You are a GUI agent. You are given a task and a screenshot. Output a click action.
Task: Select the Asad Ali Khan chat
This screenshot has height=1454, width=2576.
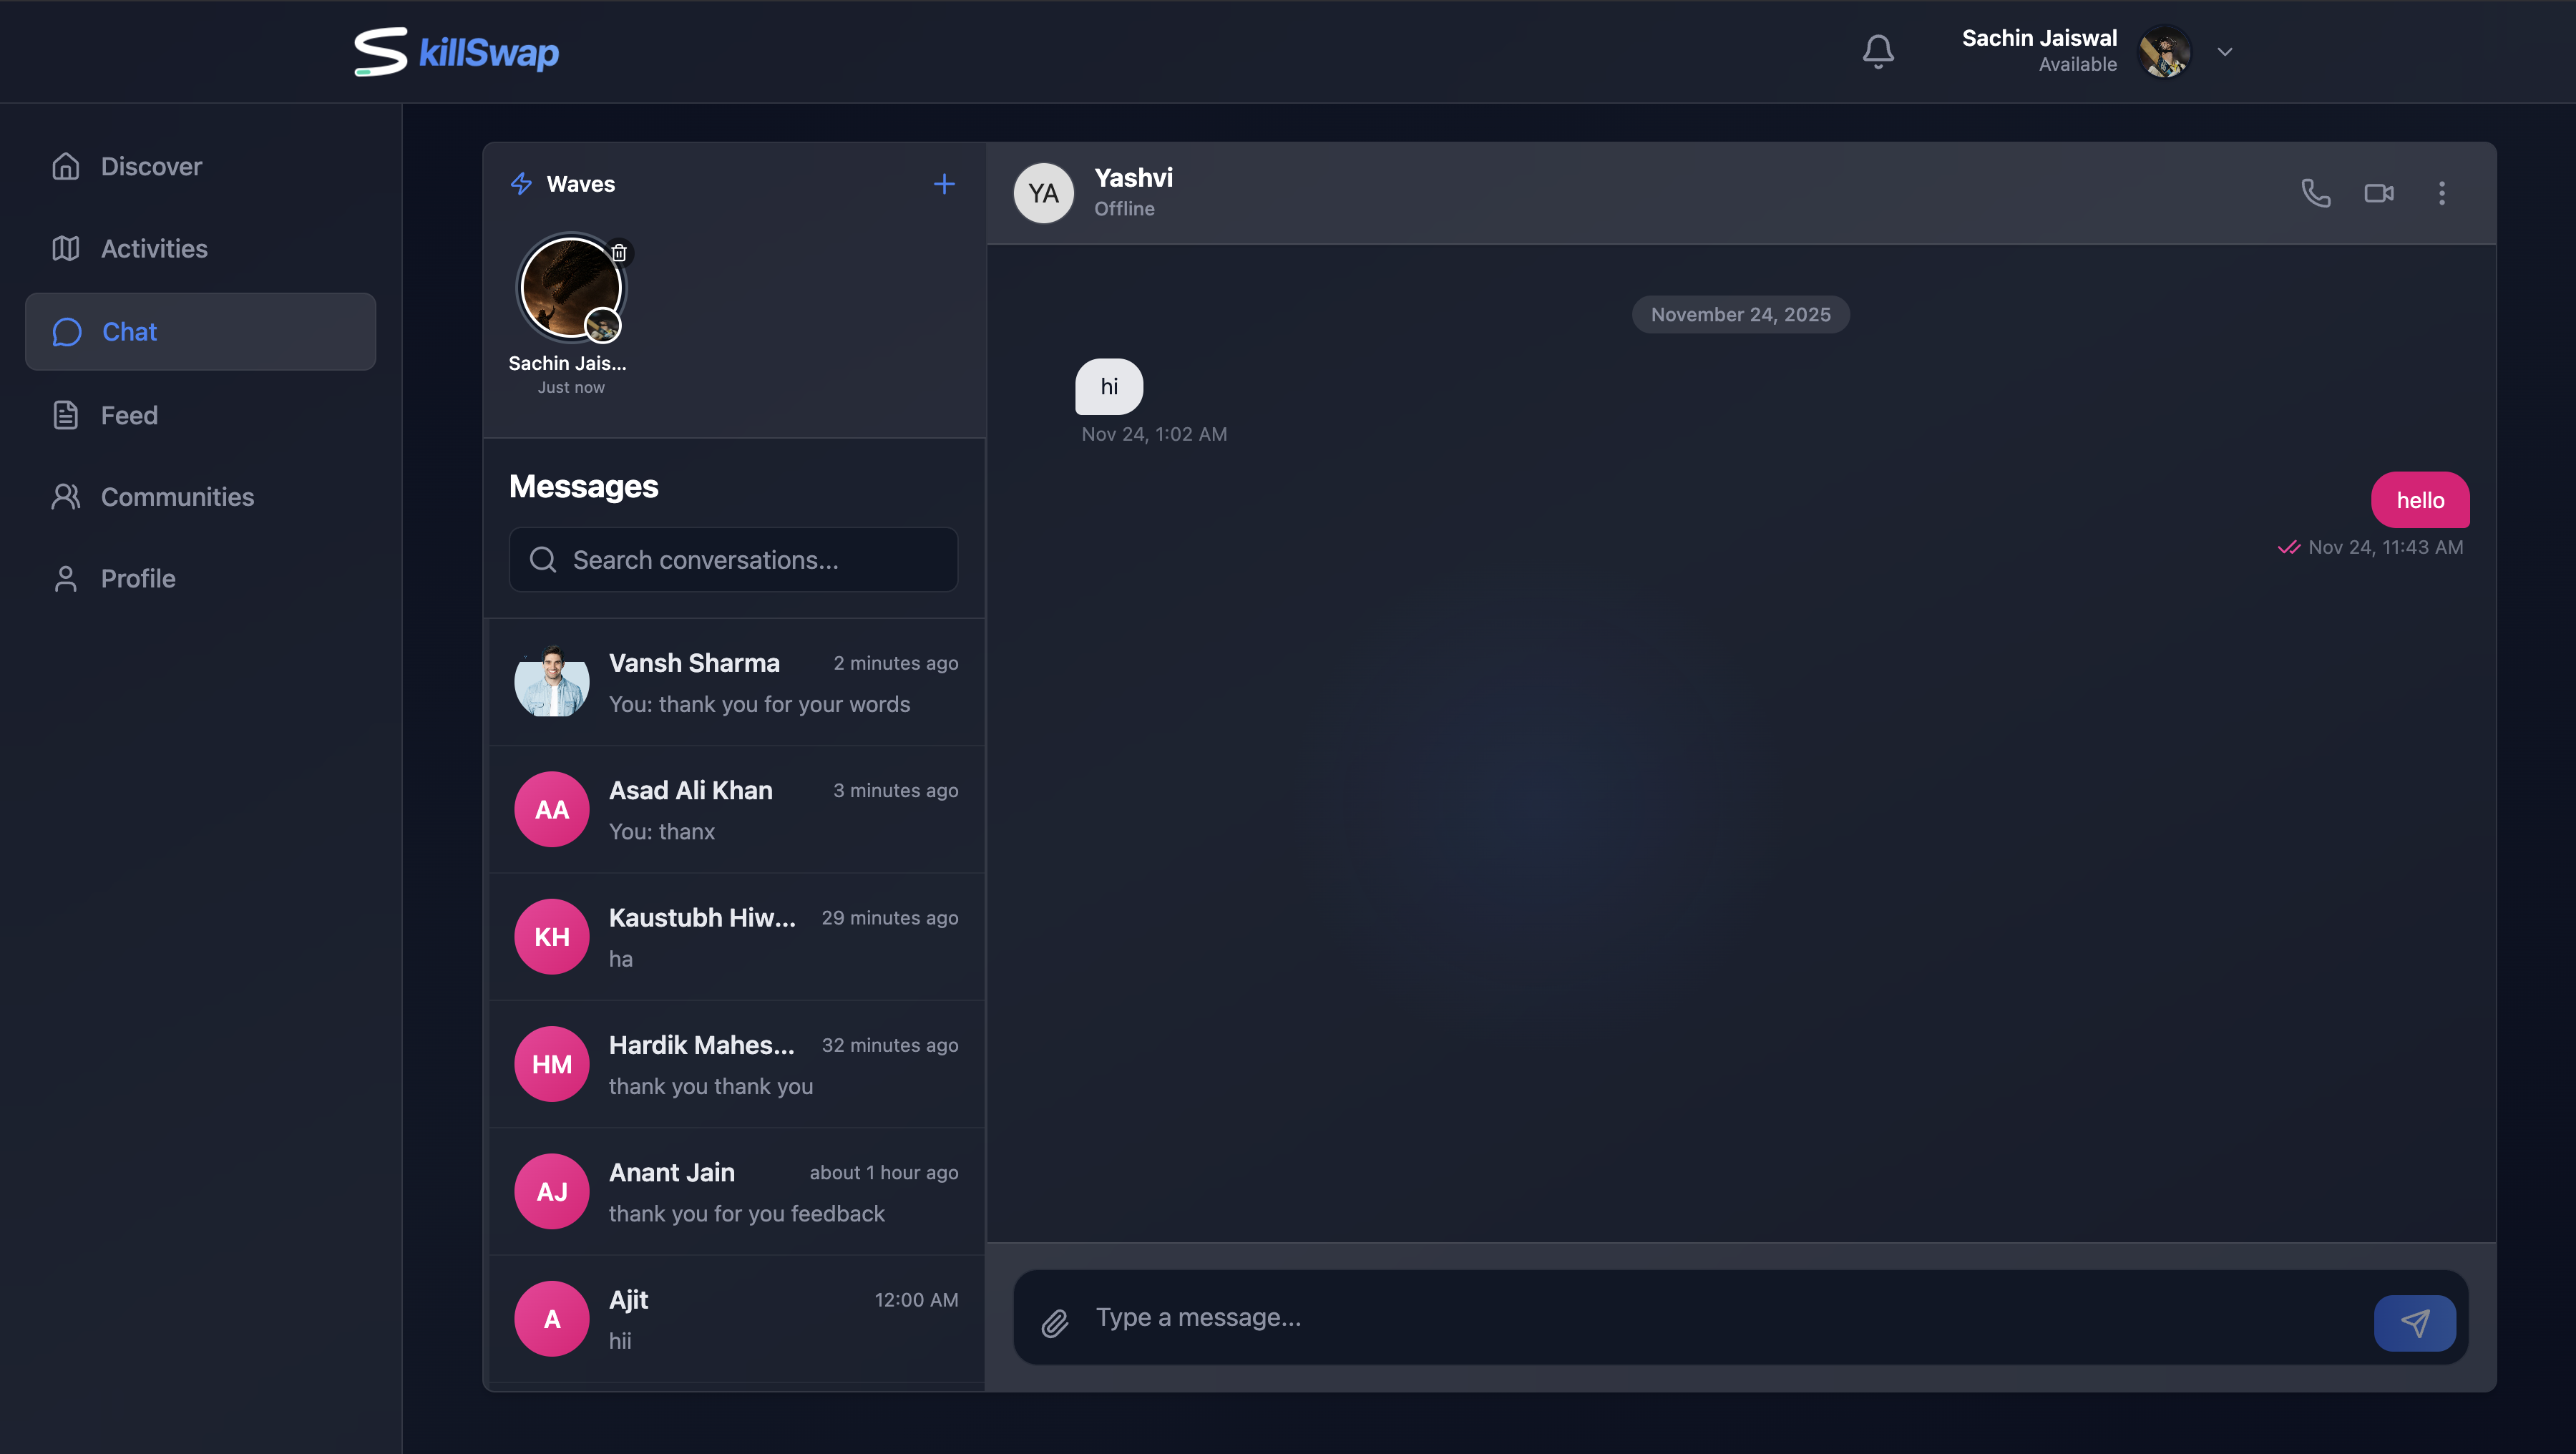[735, 810]
